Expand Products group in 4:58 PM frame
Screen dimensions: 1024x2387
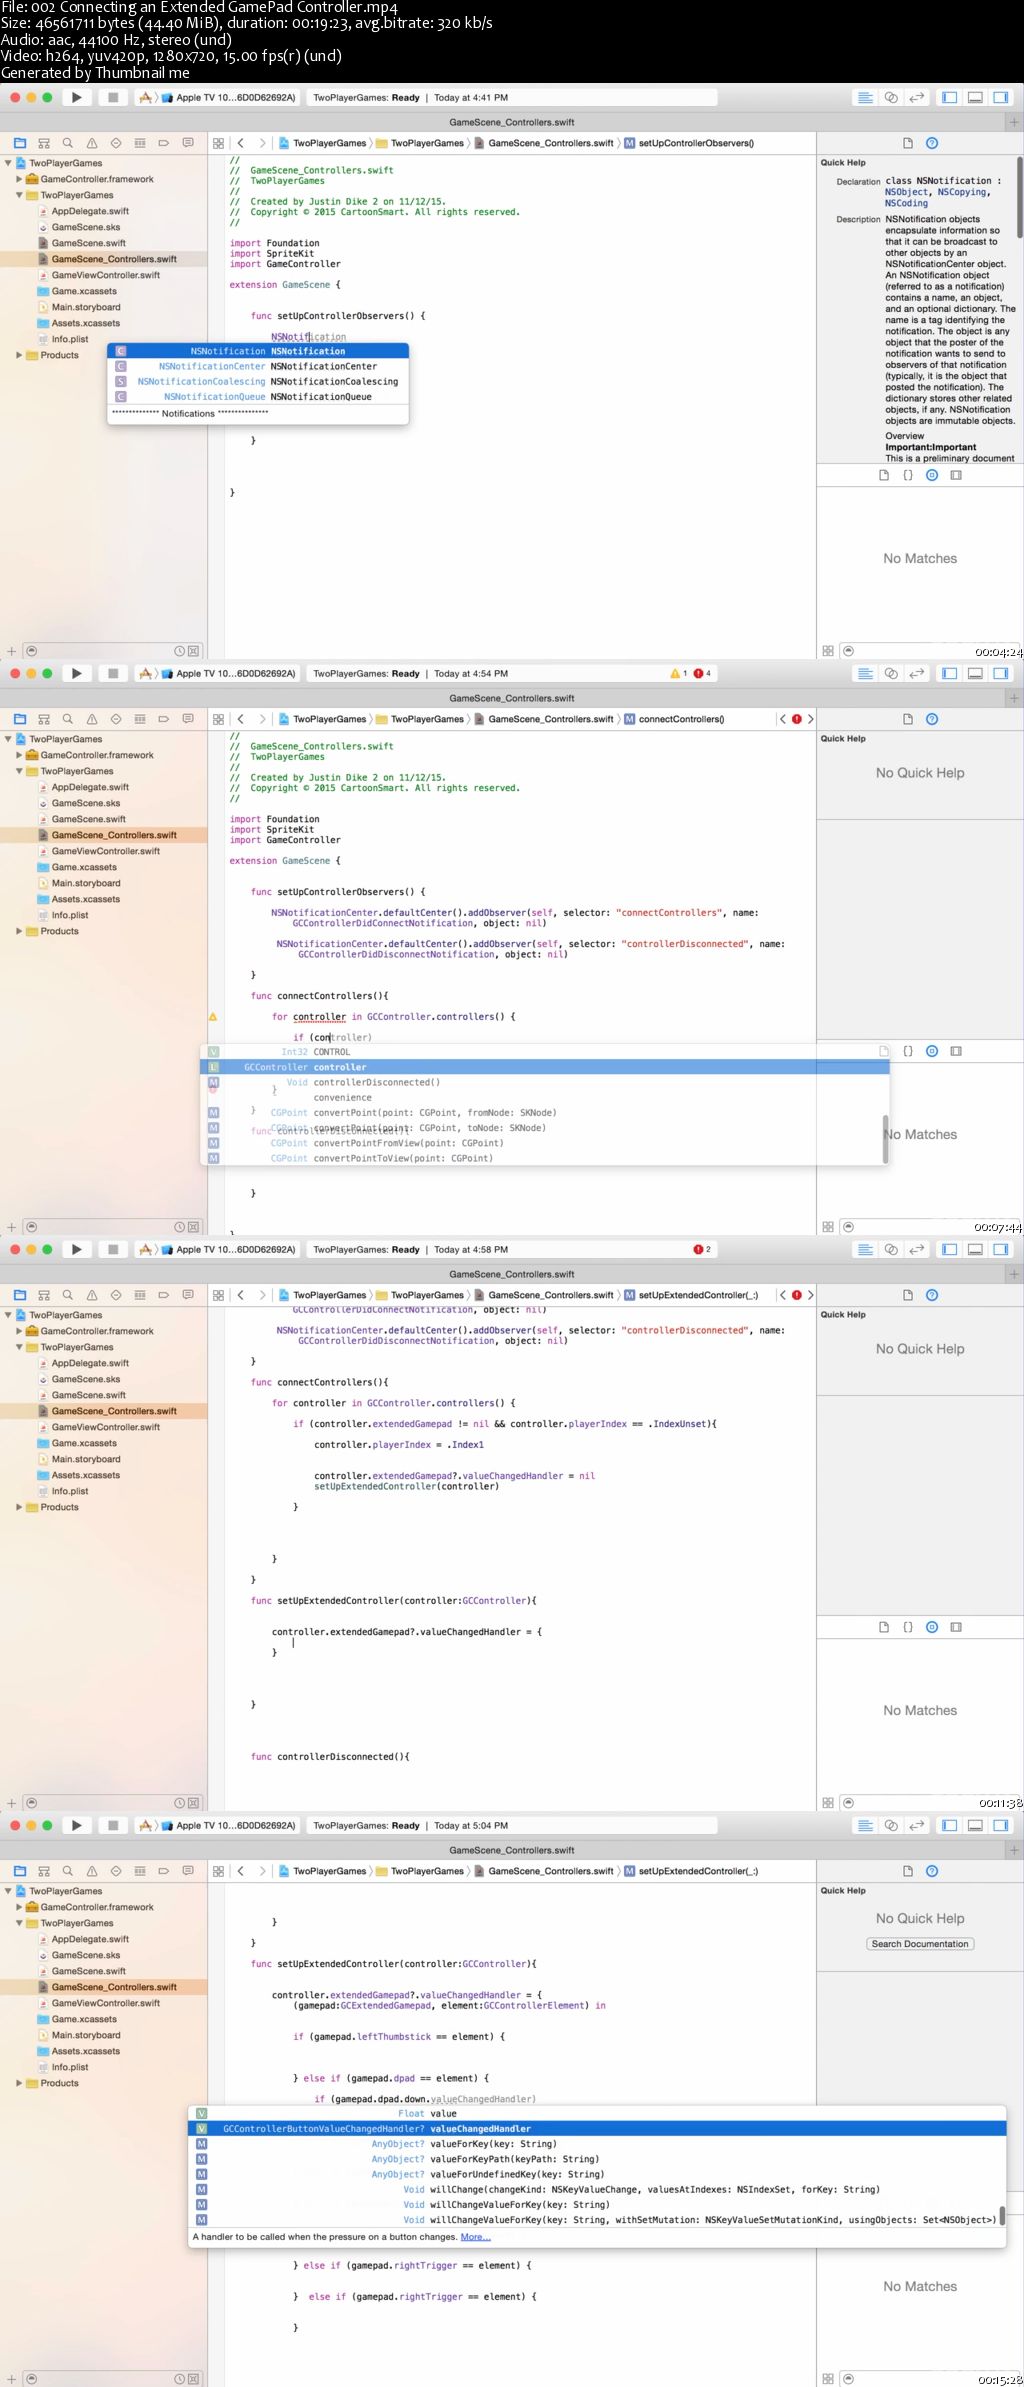tap(19, 1507)
